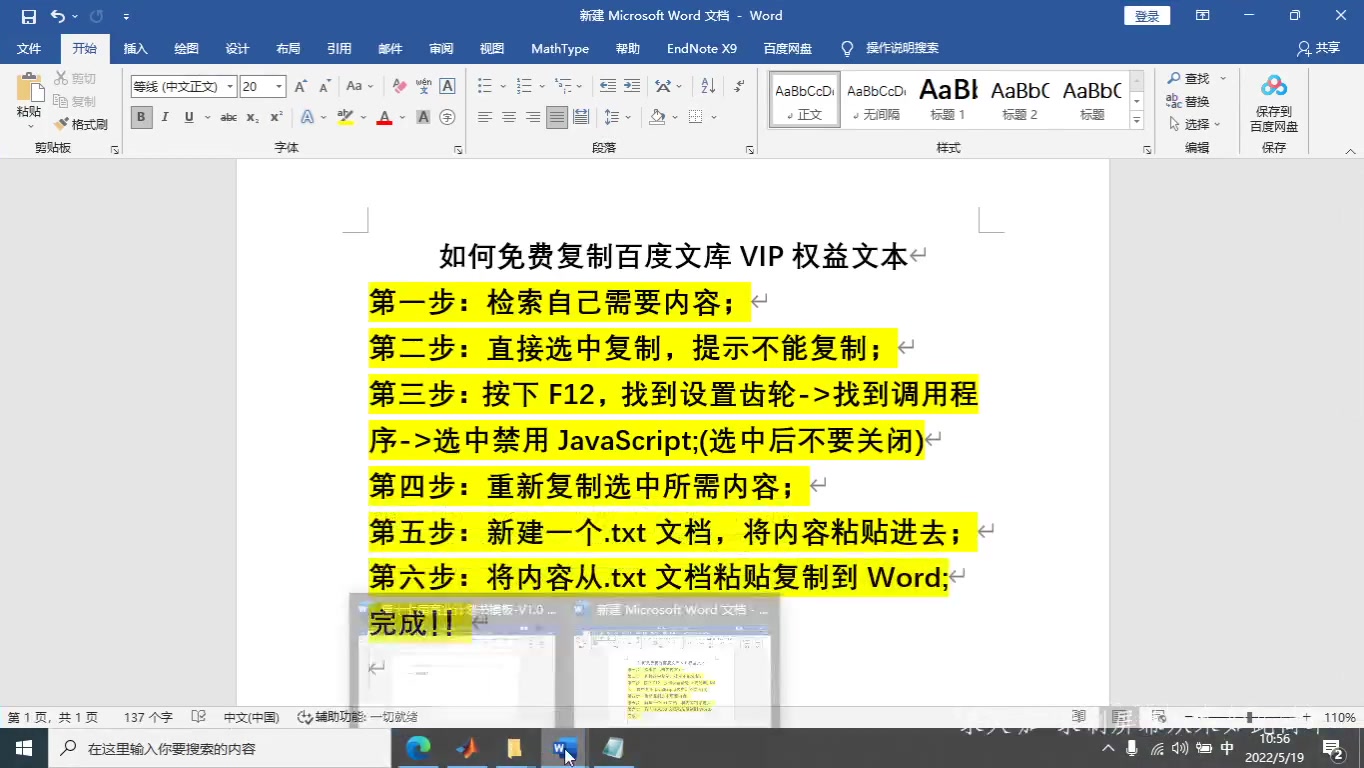Toggle Italic formatting button
Screen dimensions: 1364x768
click(x=165, y=117)
